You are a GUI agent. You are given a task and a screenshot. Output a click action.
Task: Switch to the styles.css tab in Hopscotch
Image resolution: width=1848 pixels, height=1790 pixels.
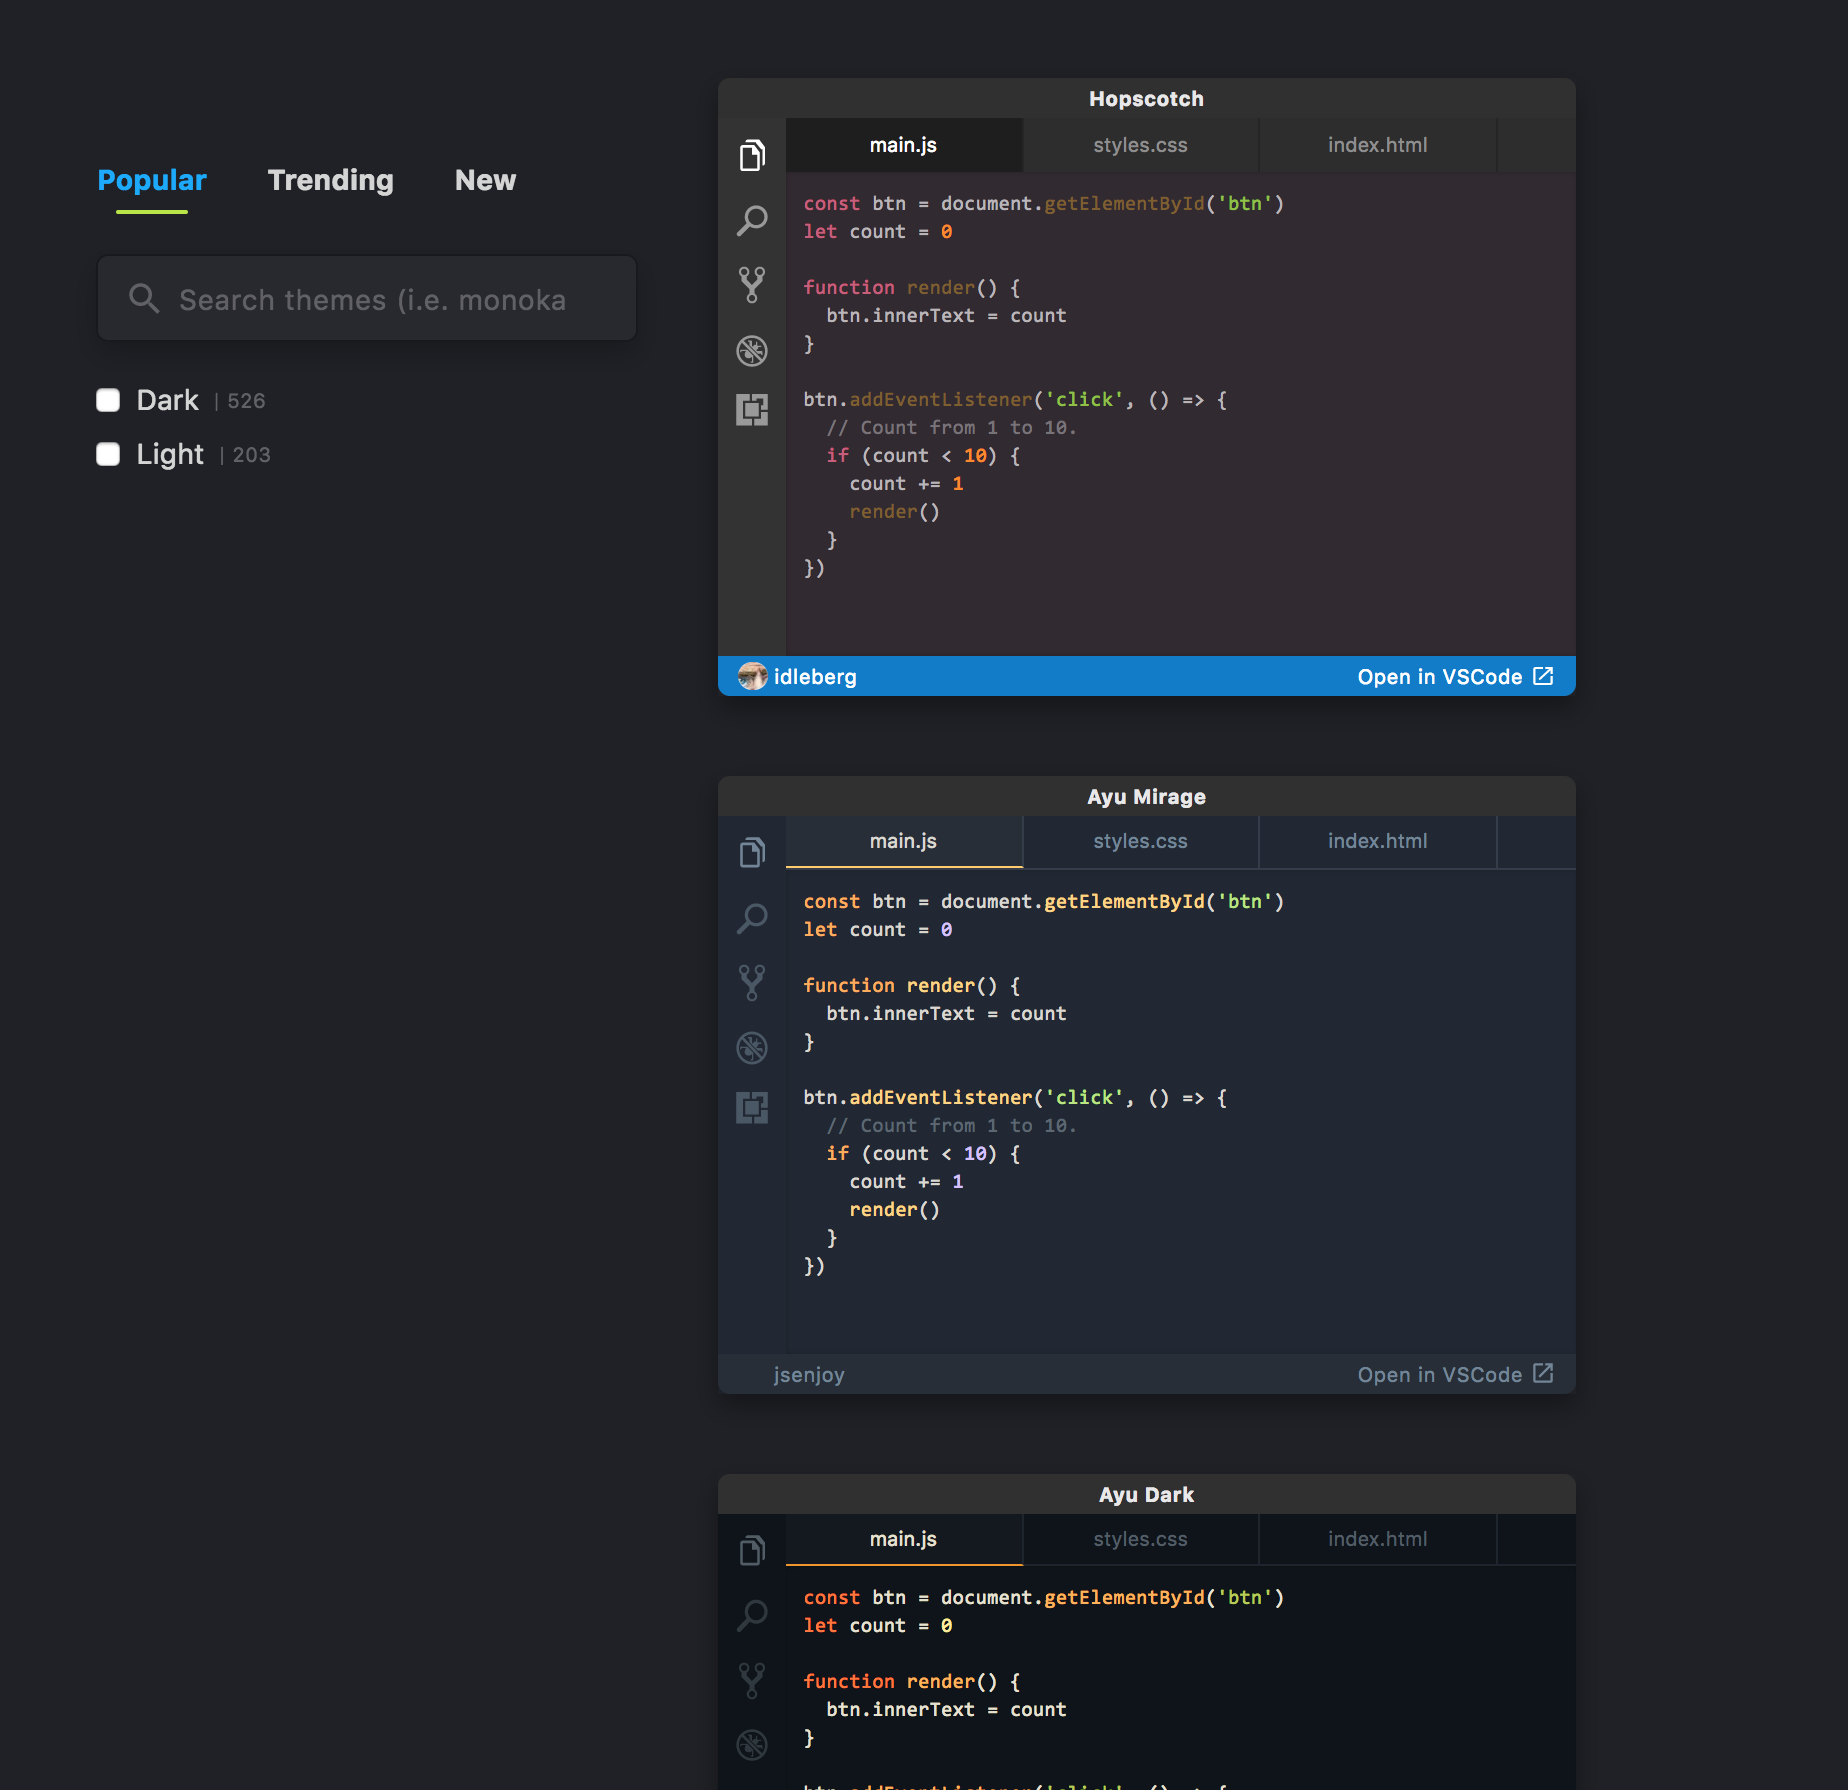click(x=1140, y=145)
